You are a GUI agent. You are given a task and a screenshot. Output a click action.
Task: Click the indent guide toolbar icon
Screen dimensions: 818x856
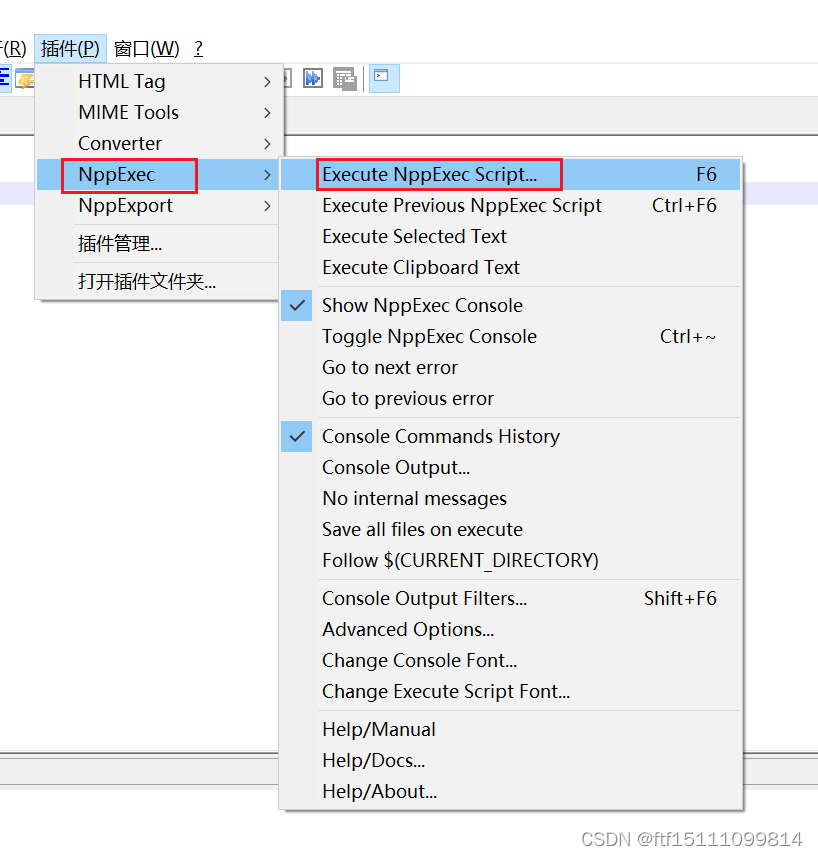click(5, 78)
